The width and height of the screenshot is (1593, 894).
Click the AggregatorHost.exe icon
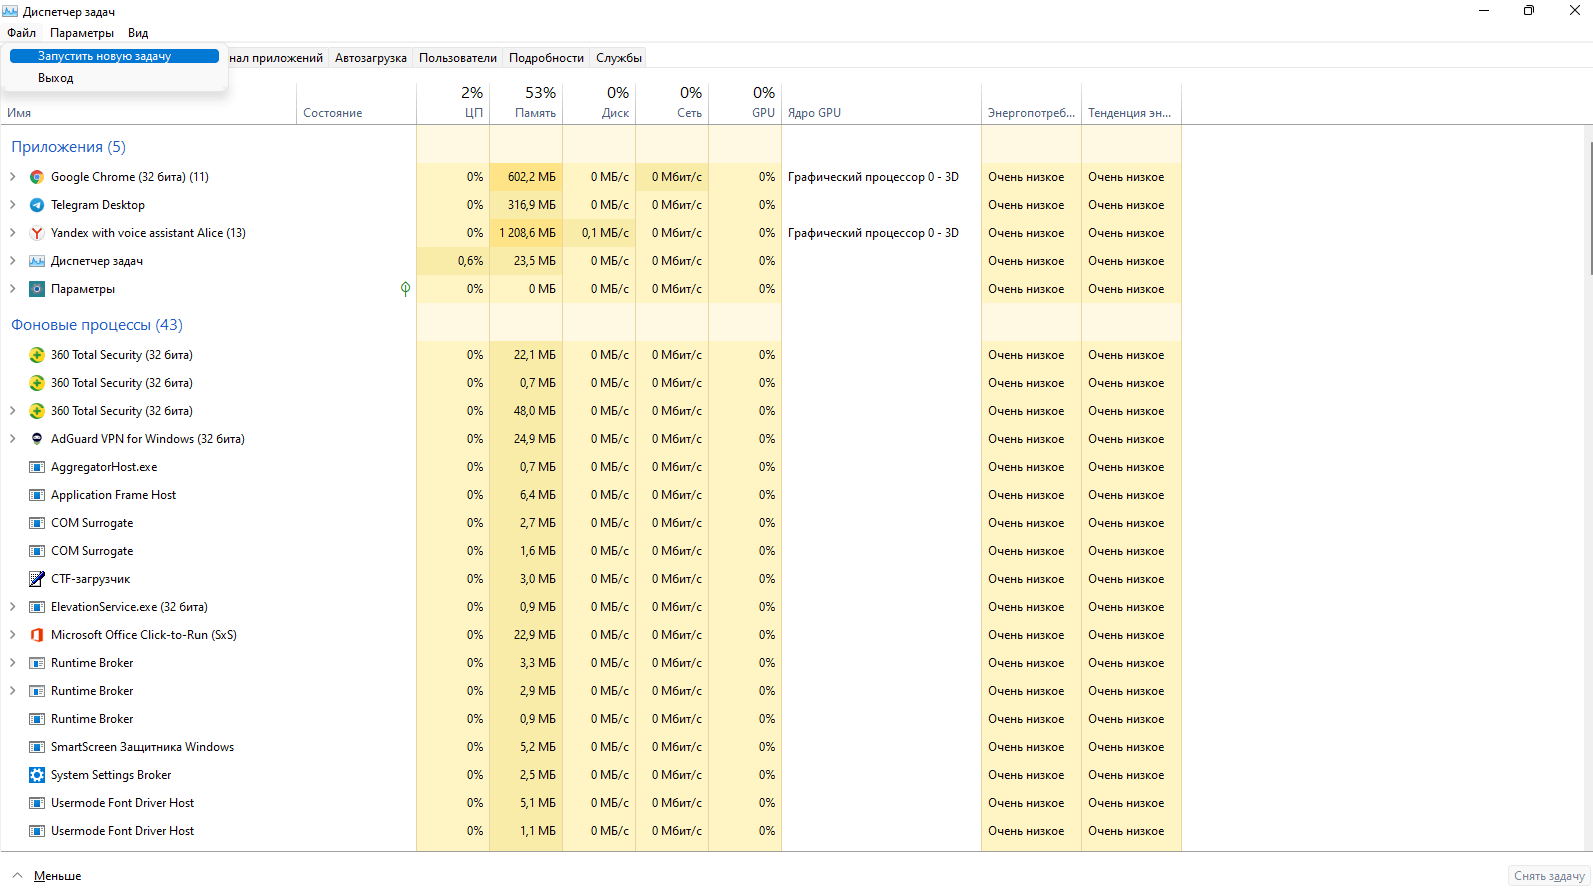click(37, 467)
